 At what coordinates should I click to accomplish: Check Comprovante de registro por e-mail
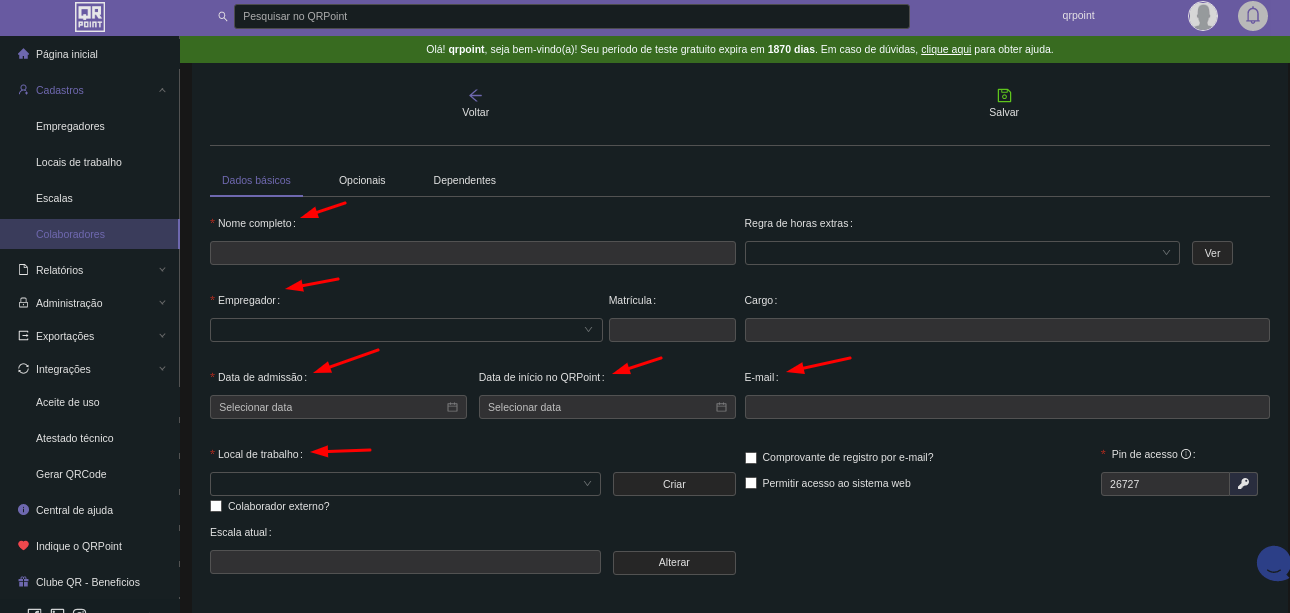pyautogui.click(x=751, y=458)
